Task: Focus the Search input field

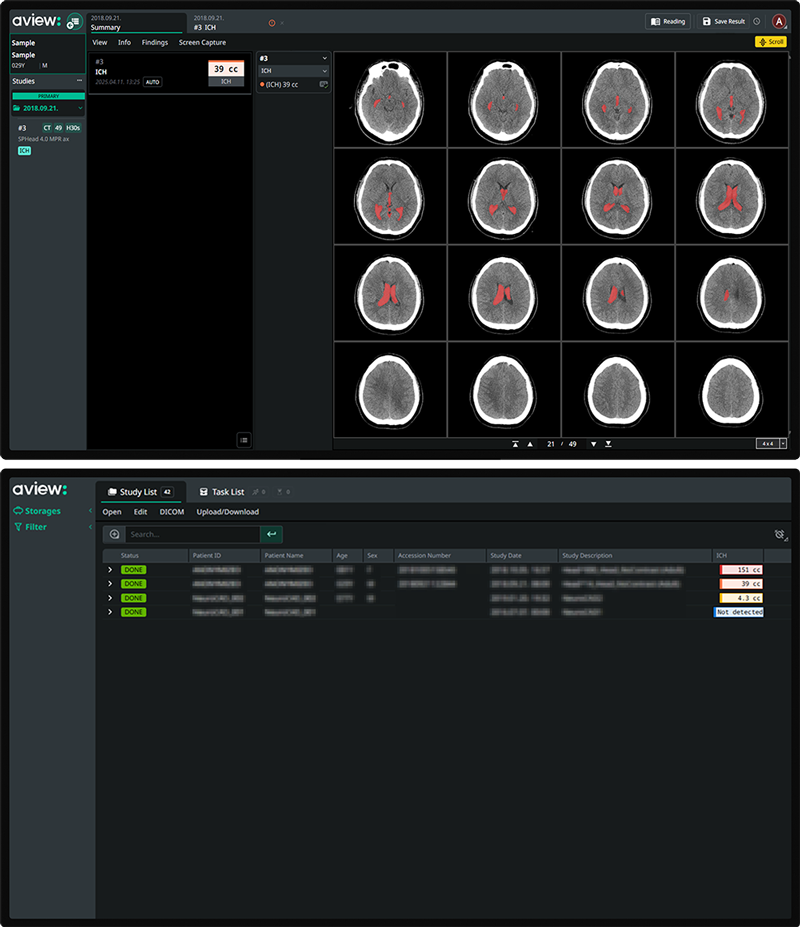Action: click(x=192, y=534)
